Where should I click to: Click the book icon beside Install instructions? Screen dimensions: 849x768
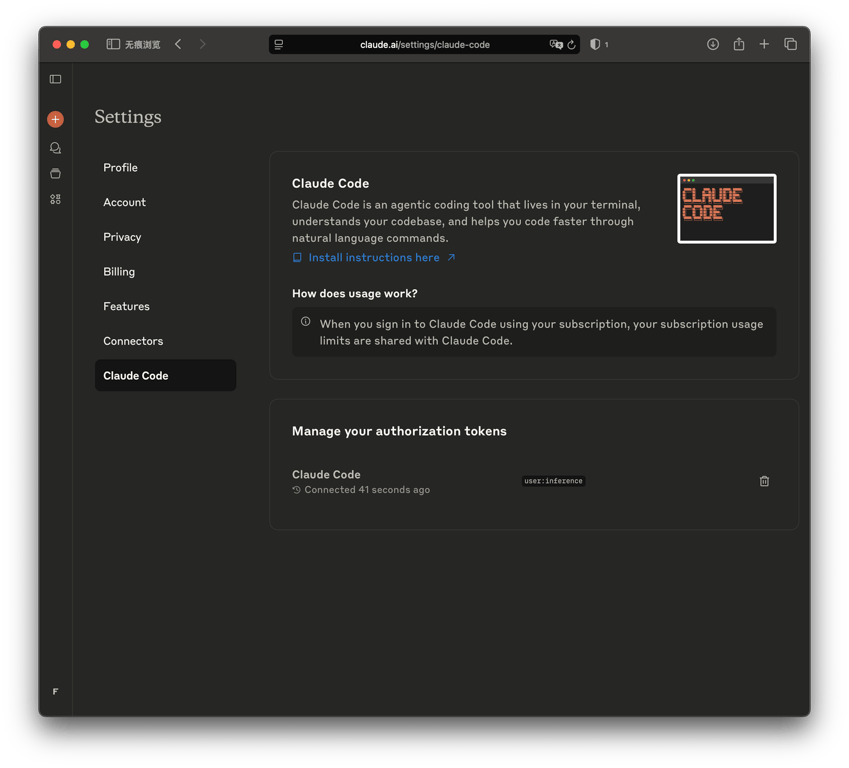pyautogui.click(x=297, y=258)
